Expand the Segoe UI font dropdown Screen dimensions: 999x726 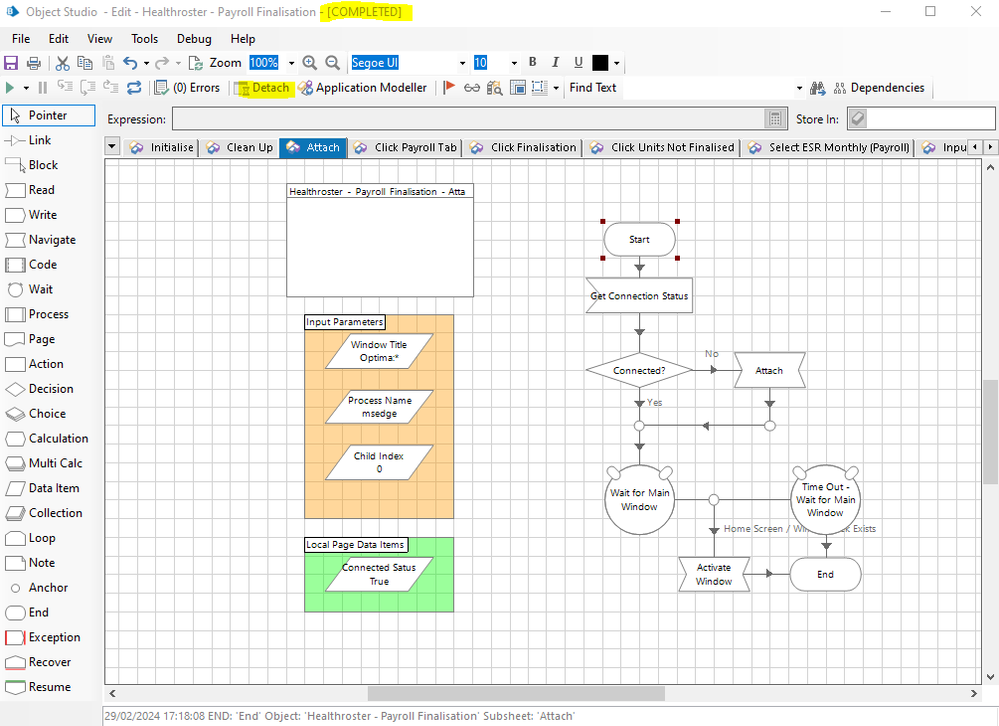462,63
